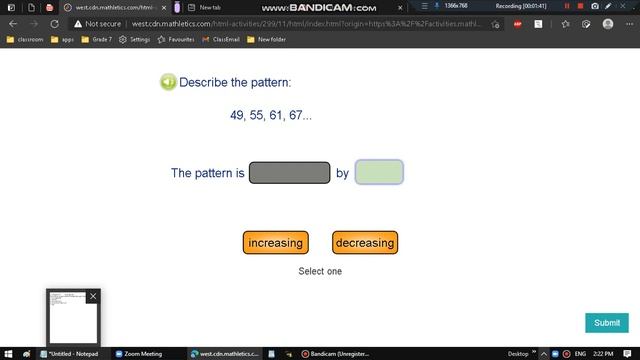Open the Bandicam bar menu icon
Viewport: 640px width, 360px height.
(424, 6)
